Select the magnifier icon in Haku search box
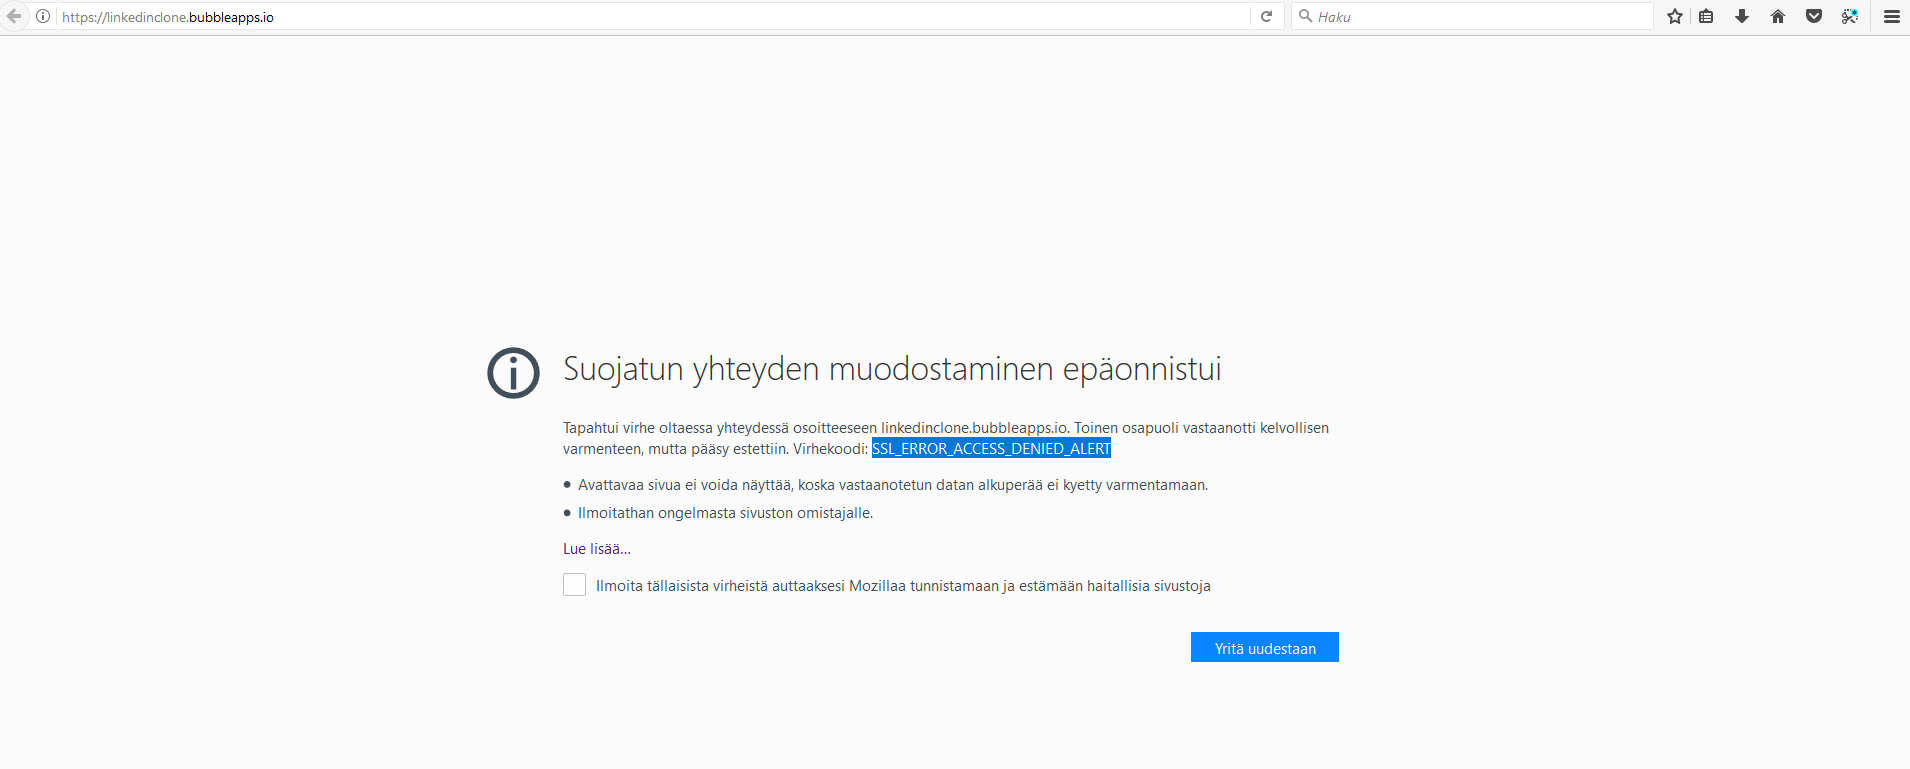Screen dimensions: 1910x769 pos(1305,16)
